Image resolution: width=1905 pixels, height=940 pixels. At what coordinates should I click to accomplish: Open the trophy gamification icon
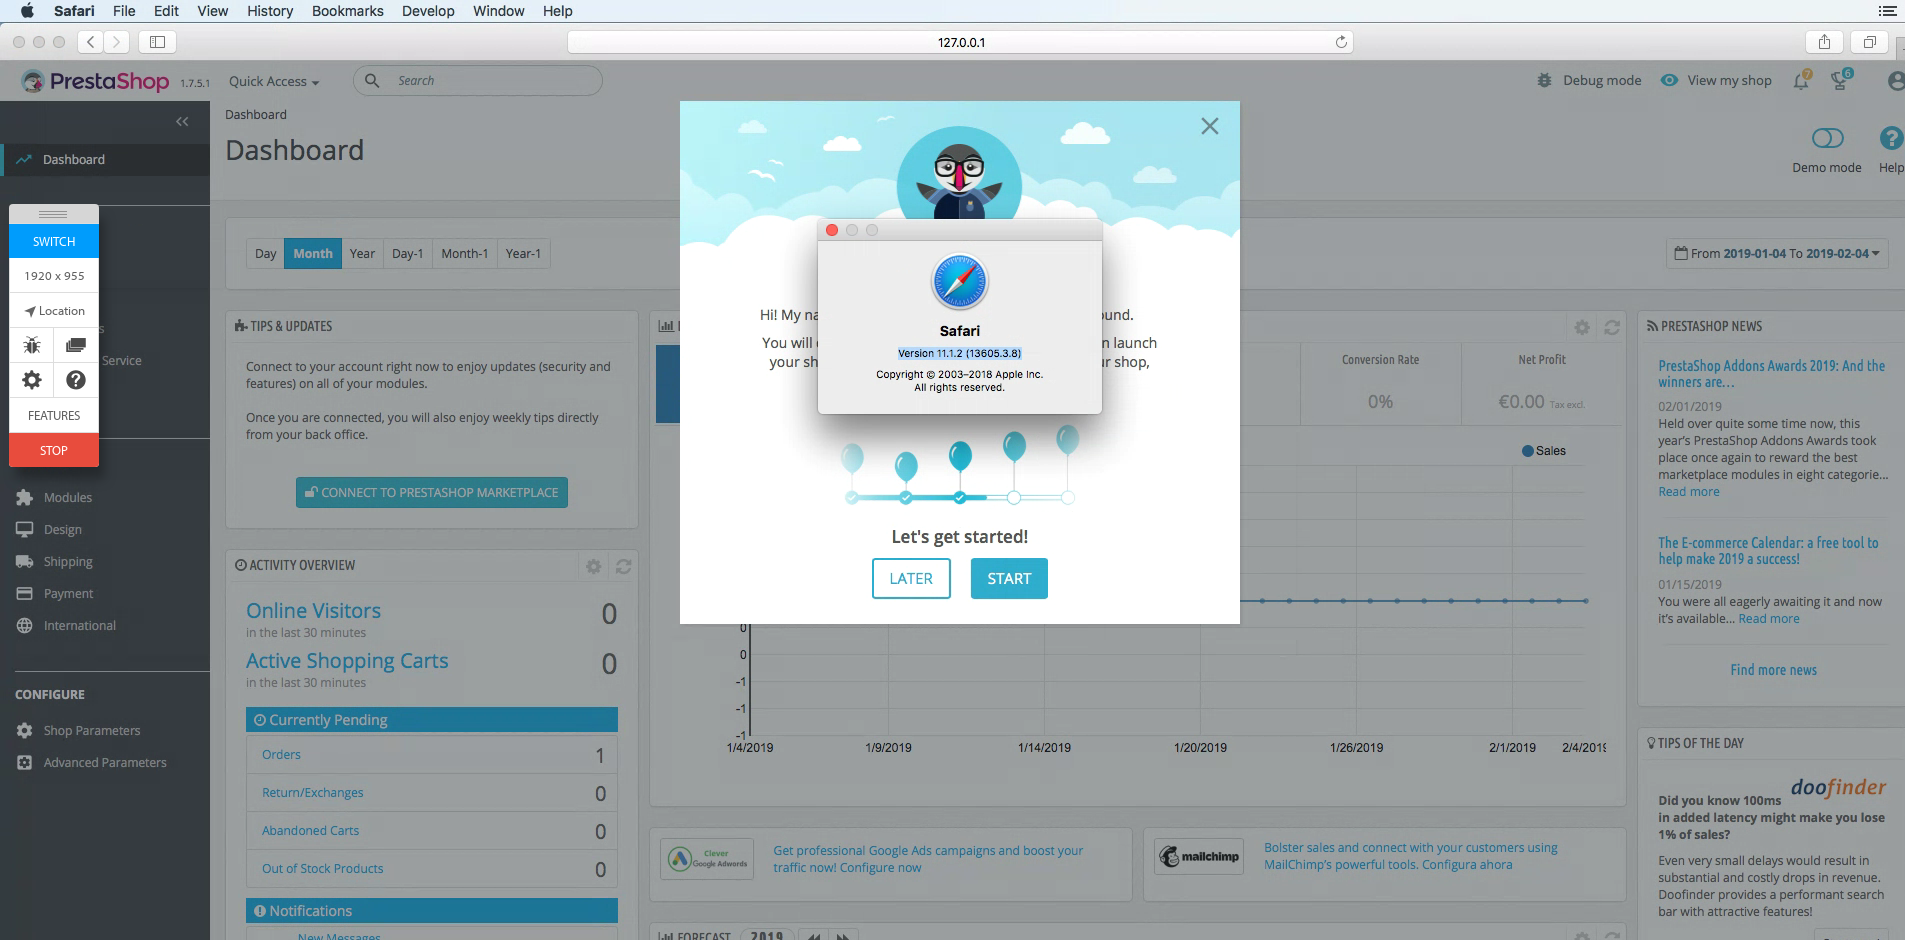[1840, 81]
